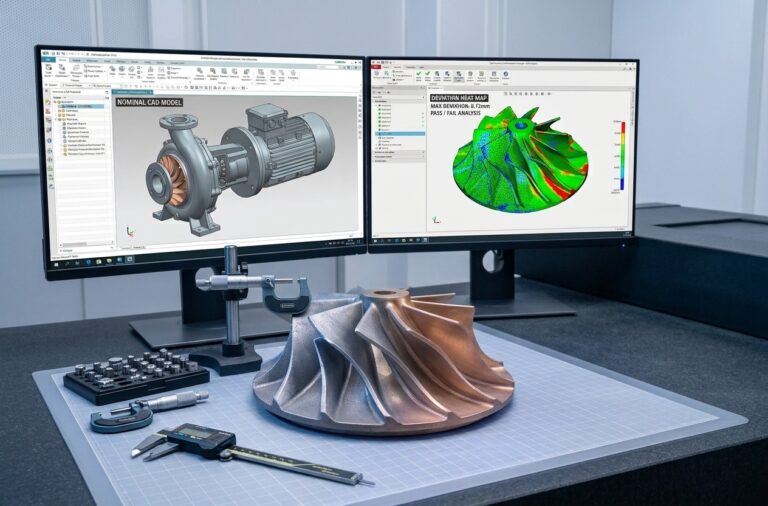Click the blue round help icon in inspection ribbon
This screenshot has width=768, height=506.
pos(506,74)
